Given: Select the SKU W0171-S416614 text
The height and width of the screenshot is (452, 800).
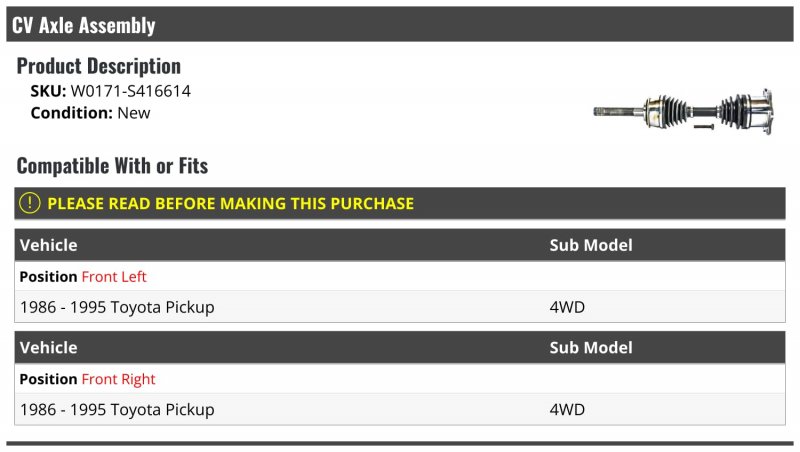Looking at the screenshot, I should point(110,91).
